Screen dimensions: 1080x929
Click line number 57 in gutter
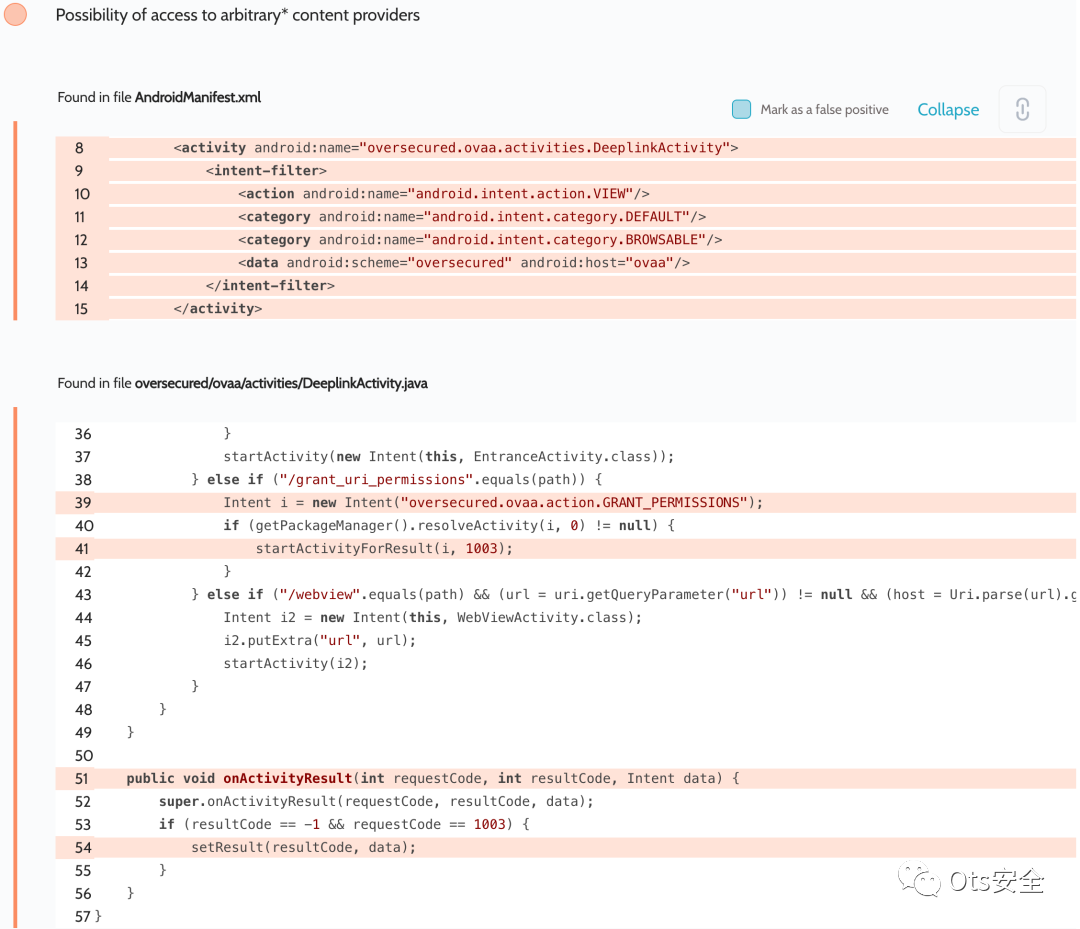(83, 917)
